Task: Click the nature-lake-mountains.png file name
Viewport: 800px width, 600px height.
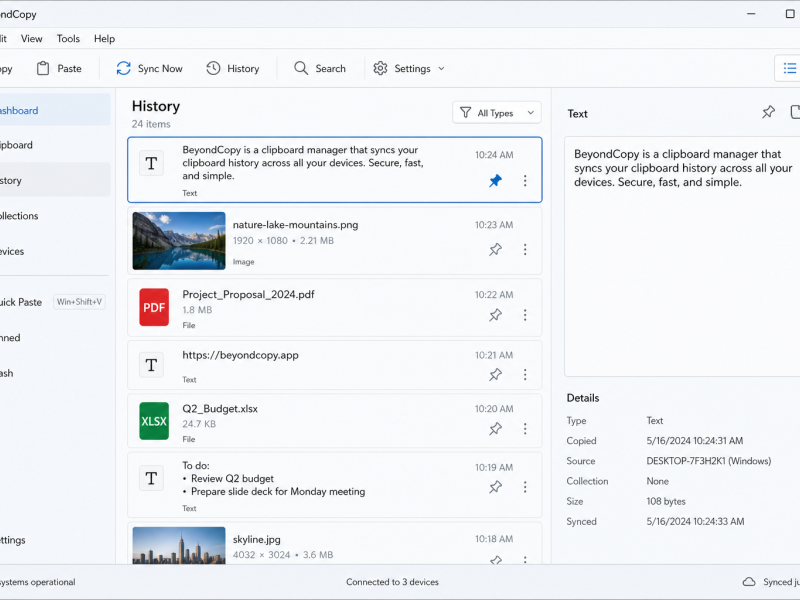Action: (295, 224)
